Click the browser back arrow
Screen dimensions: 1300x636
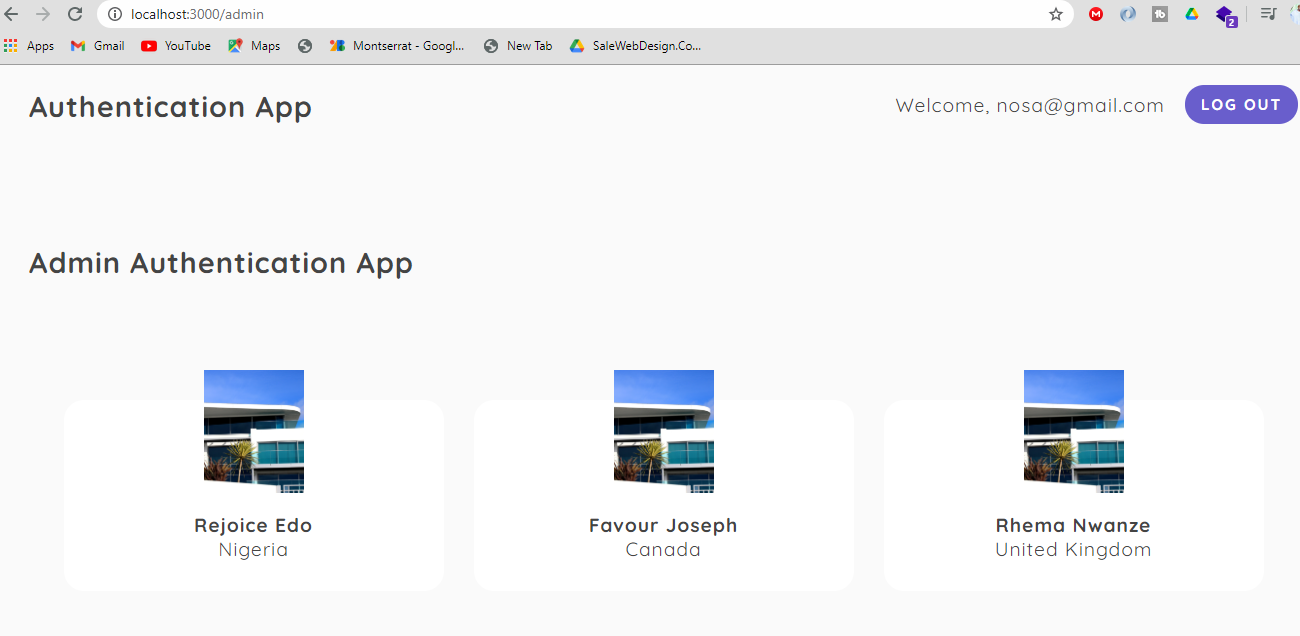[12, 14]
